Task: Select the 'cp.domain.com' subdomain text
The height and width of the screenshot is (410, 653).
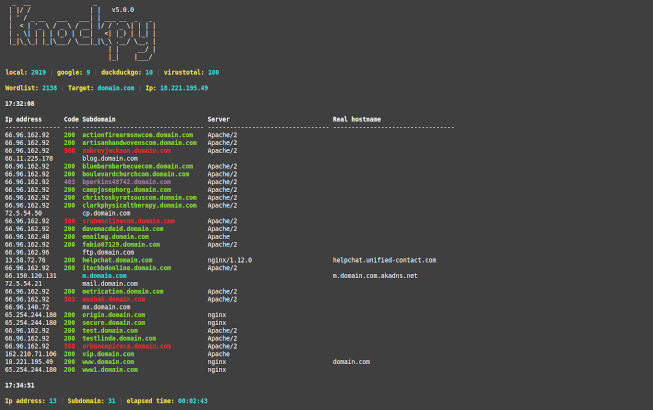Action: [x=106, y=213]
